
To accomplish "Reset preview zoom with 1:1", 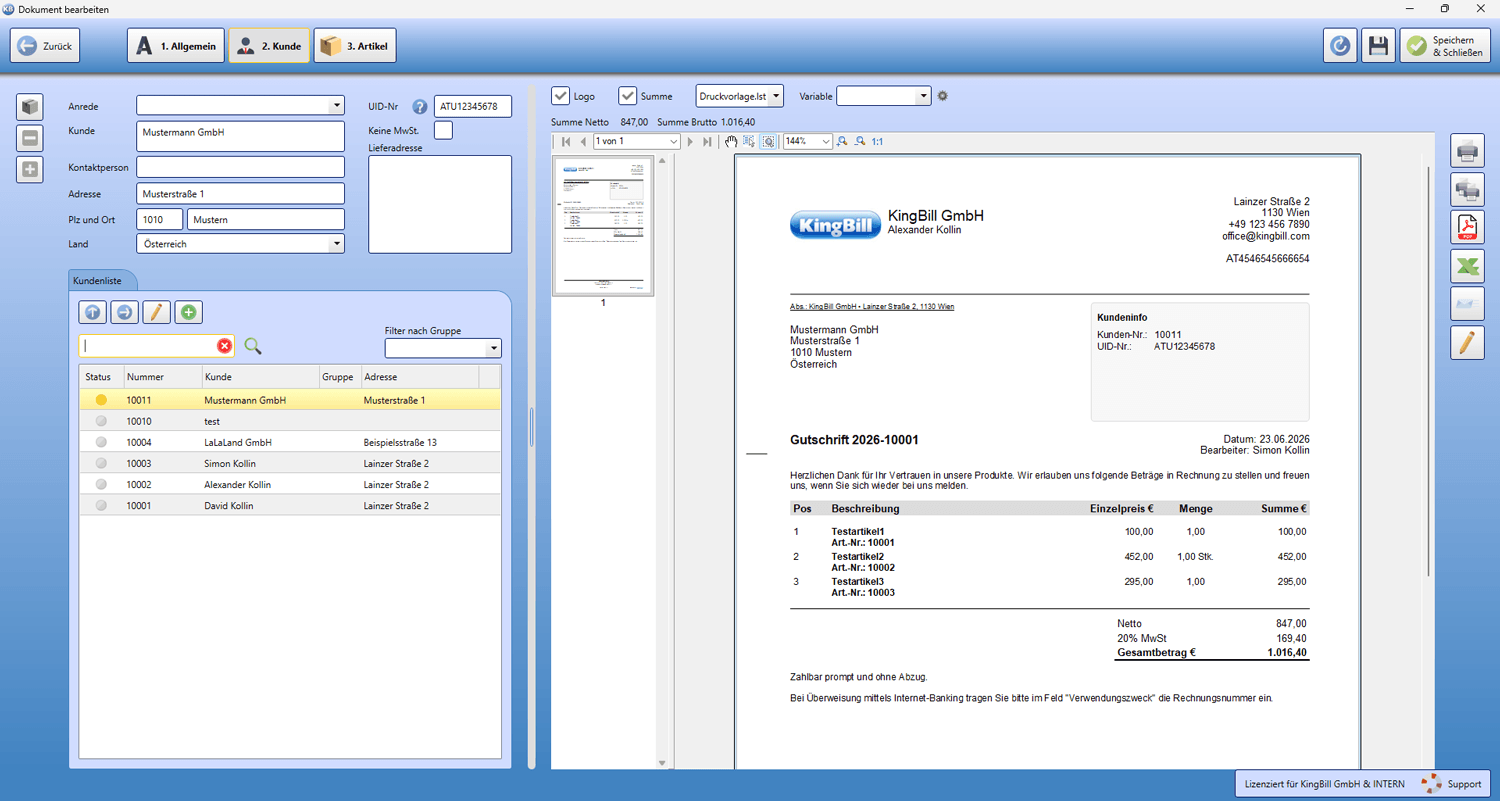I will coord(877,142).
